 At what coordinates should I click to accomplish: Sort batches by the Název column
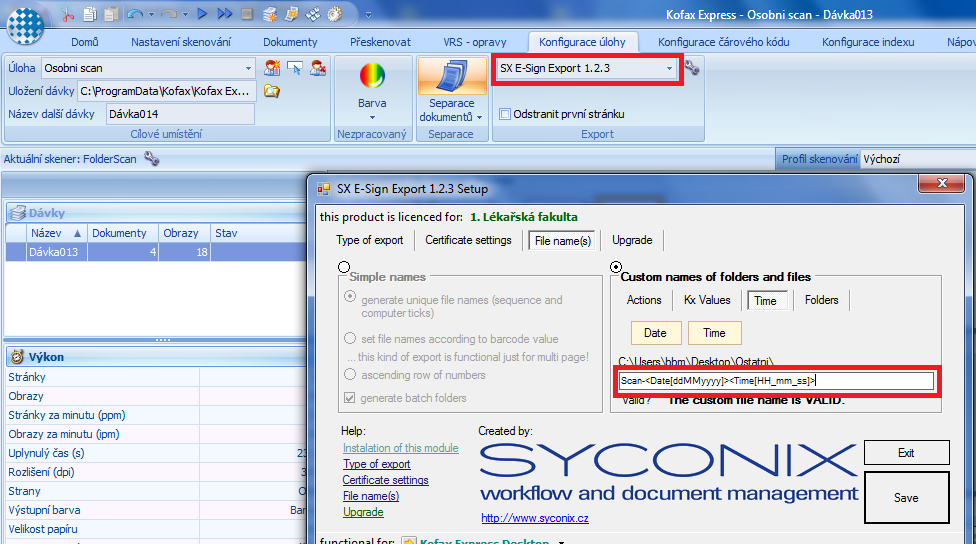(x=56, y=233)
